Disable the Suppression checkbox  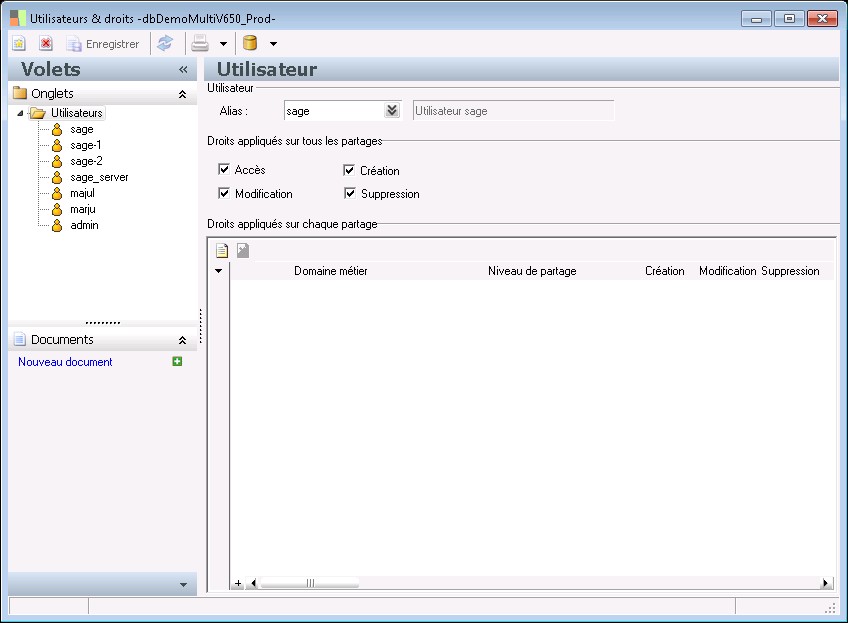(349, 193)
